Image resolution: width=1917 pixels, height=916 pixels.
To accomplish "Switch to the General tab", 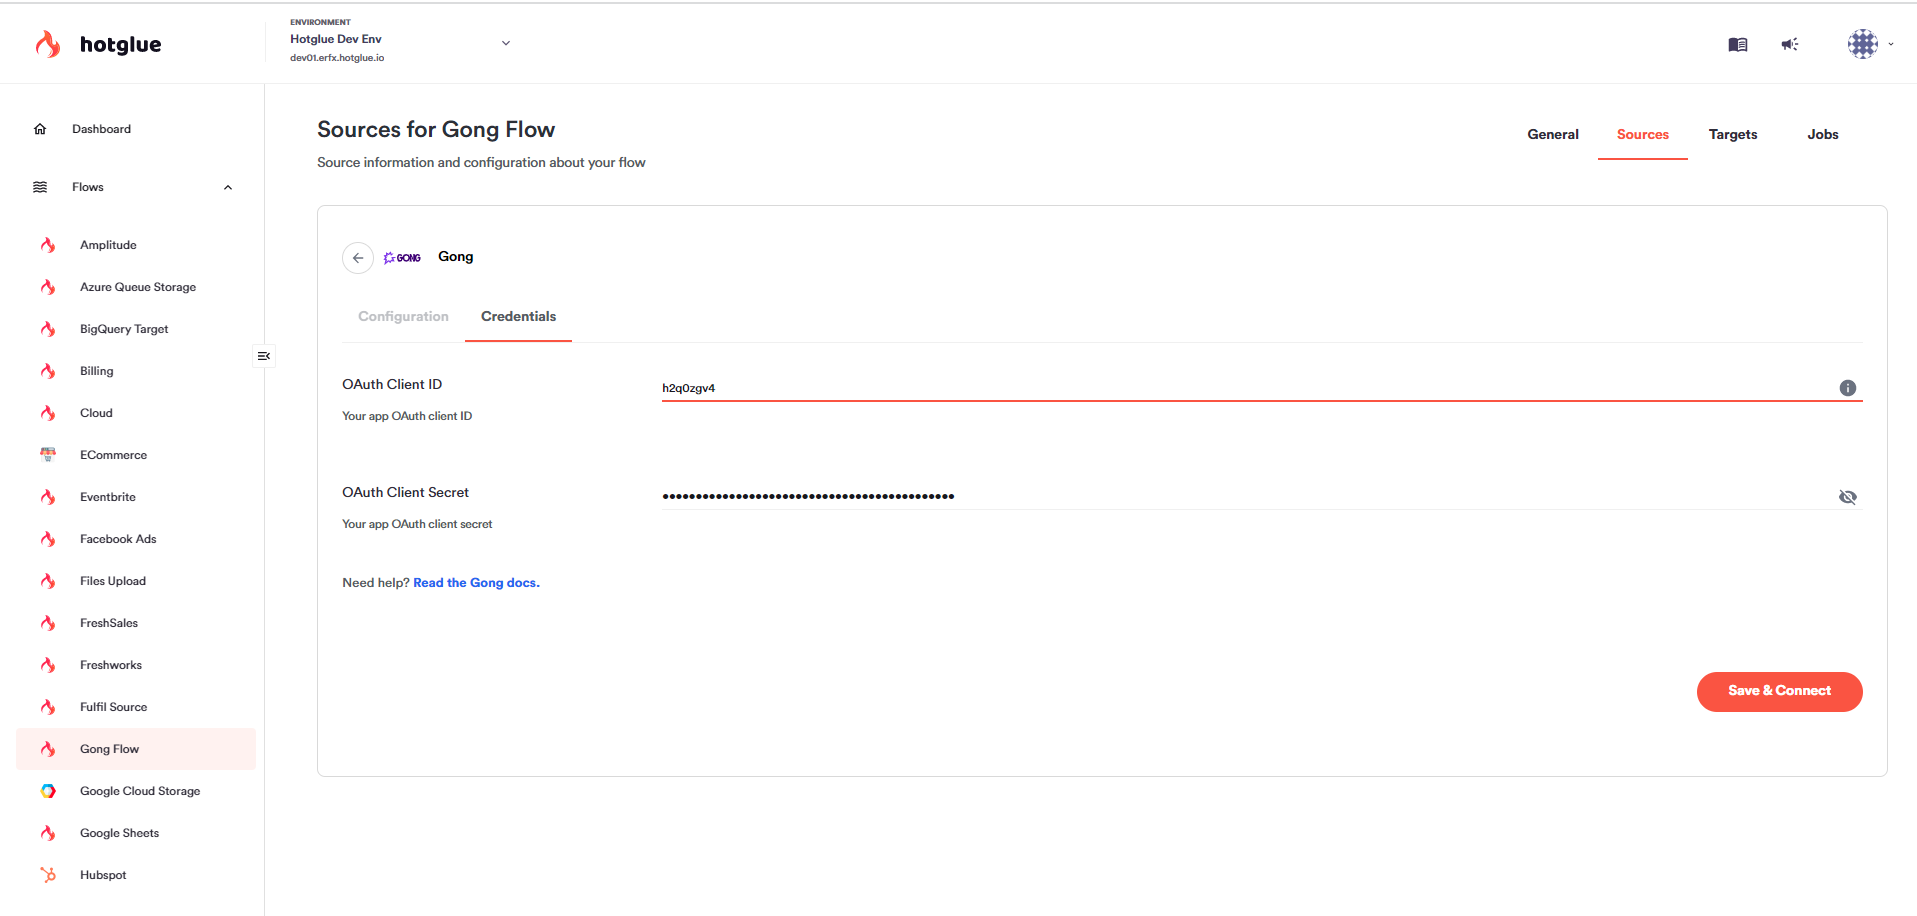I will (1553, 135).
